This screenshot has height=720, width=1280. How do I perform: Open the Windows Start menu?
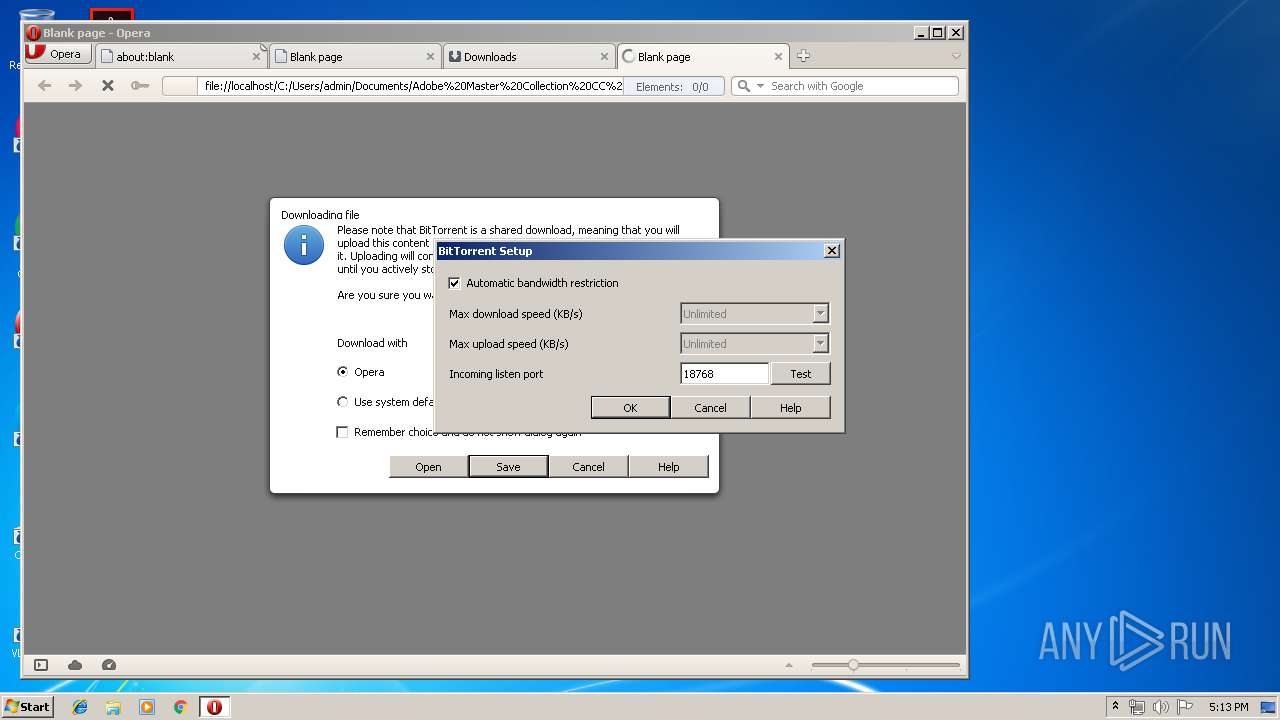pyautogui.click(x=27, y=706)
